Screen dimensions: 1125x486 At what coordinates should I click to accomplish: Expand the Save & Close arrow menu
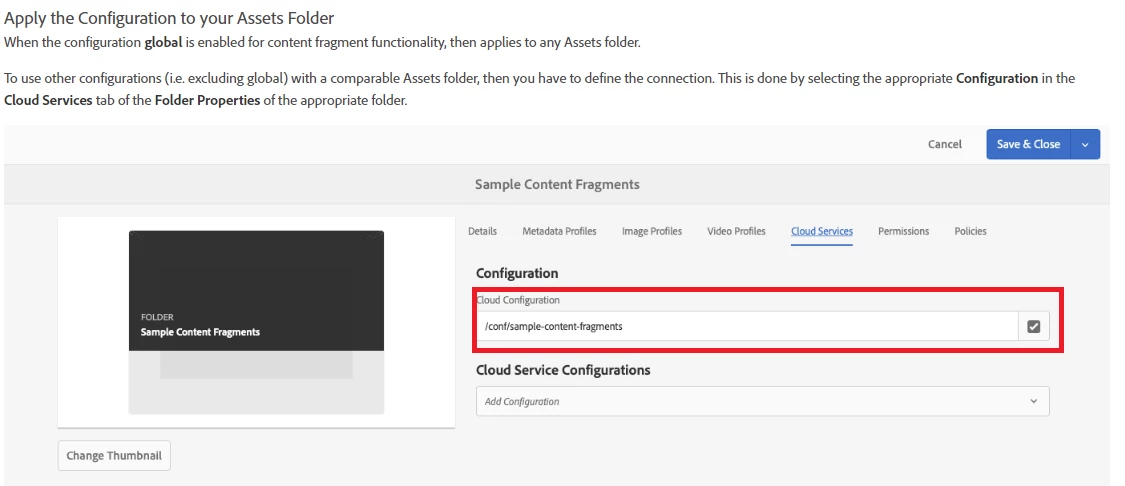[1085, 144]
